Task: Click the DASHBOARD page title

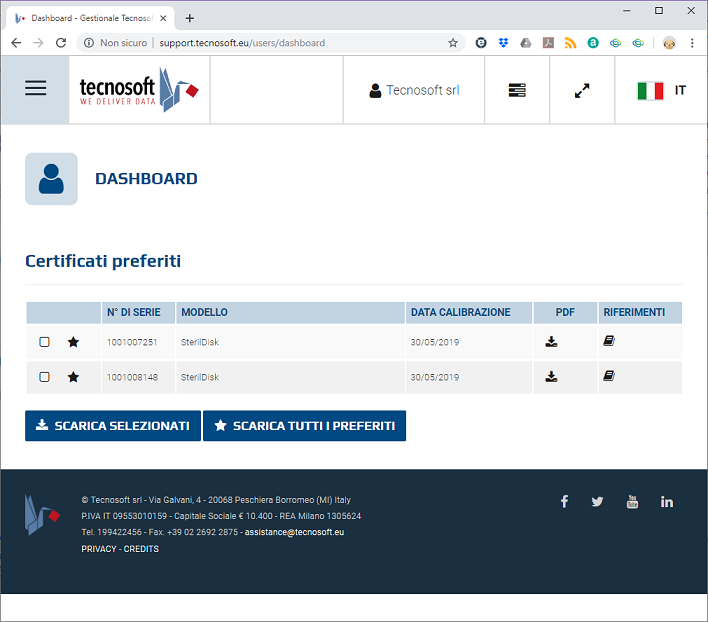Action: 146,179
